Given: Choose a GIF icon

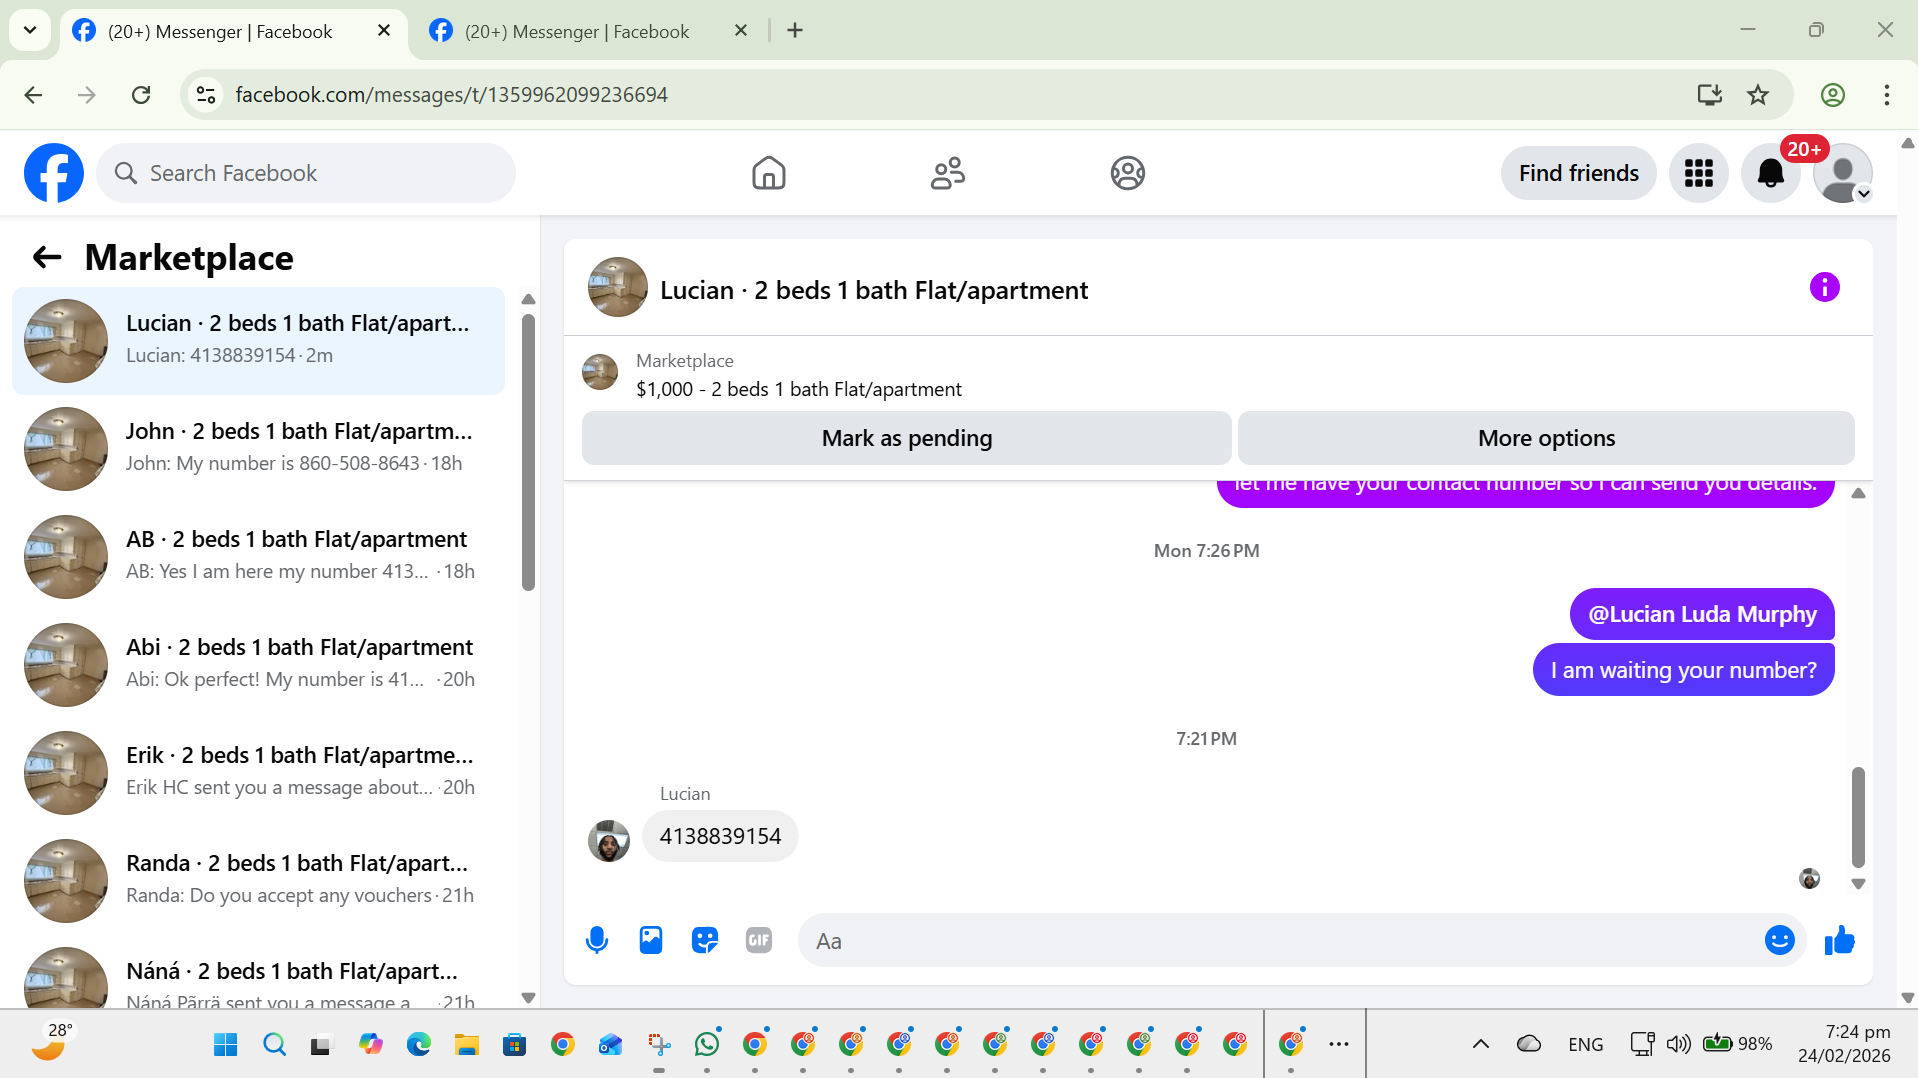Looking at the screenshot, I should coord(759,940).
